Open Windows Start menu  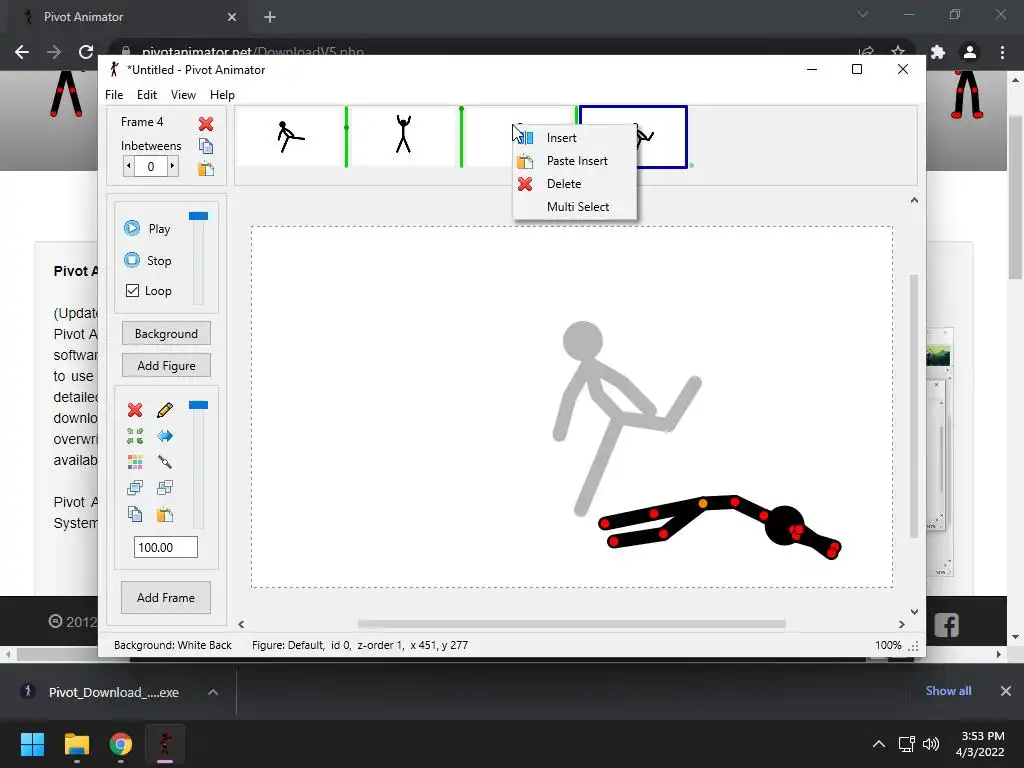coord(32,744)
